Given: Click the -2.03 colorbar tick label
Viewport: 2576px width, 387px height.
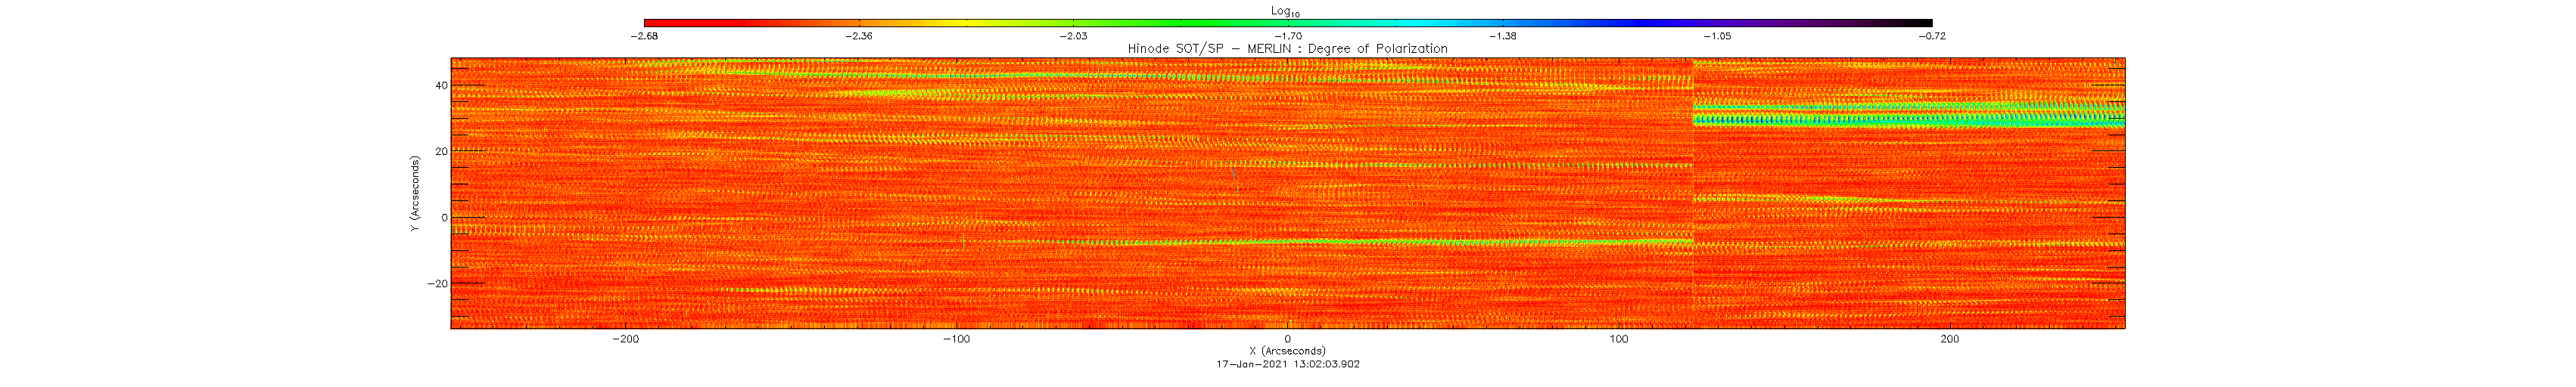Looking at the screenshot, I should point(1073,36).
